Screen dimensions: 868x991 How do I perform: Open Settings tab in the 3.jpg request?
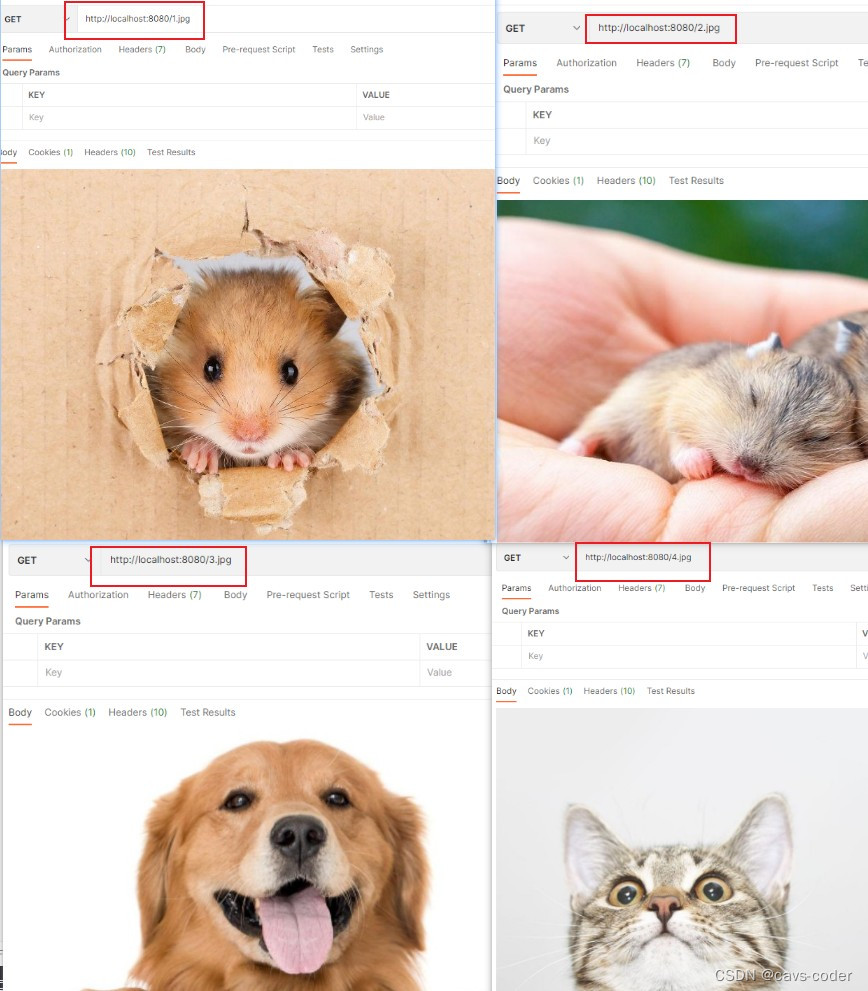tap(431, 595)
